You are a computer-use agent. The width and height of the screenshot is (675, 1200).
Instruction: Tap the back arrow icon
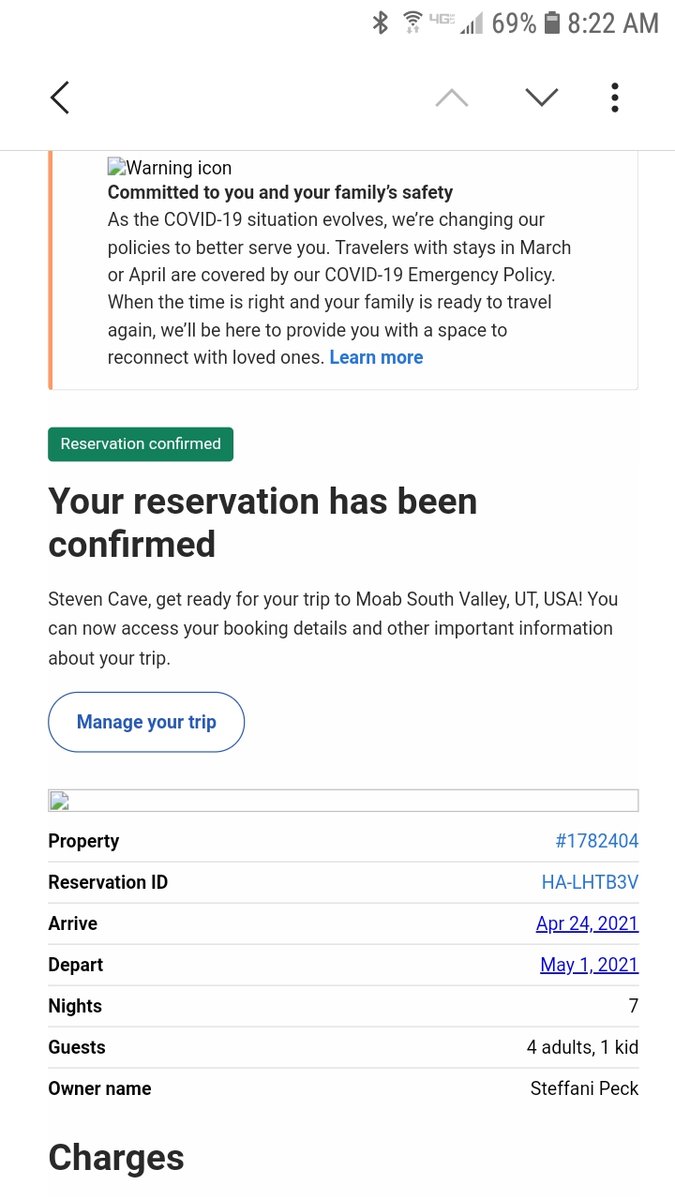(60, 98)
